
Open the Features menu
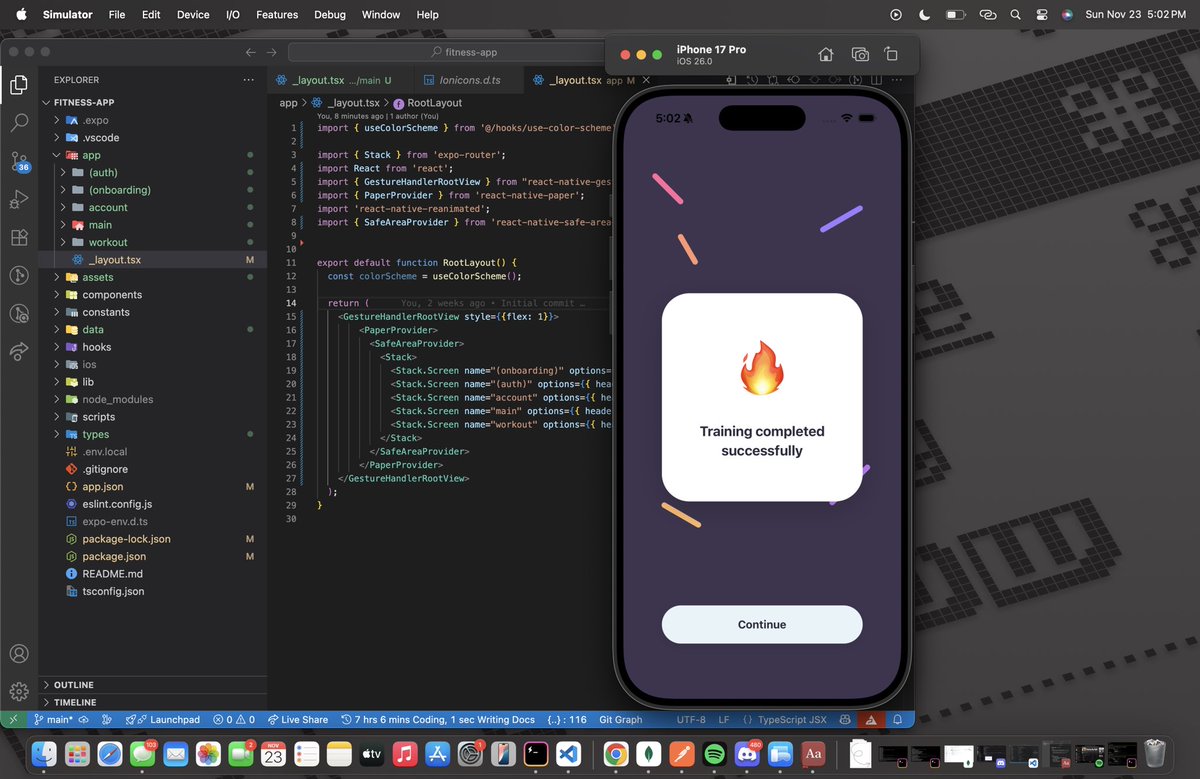pos(277,15)
